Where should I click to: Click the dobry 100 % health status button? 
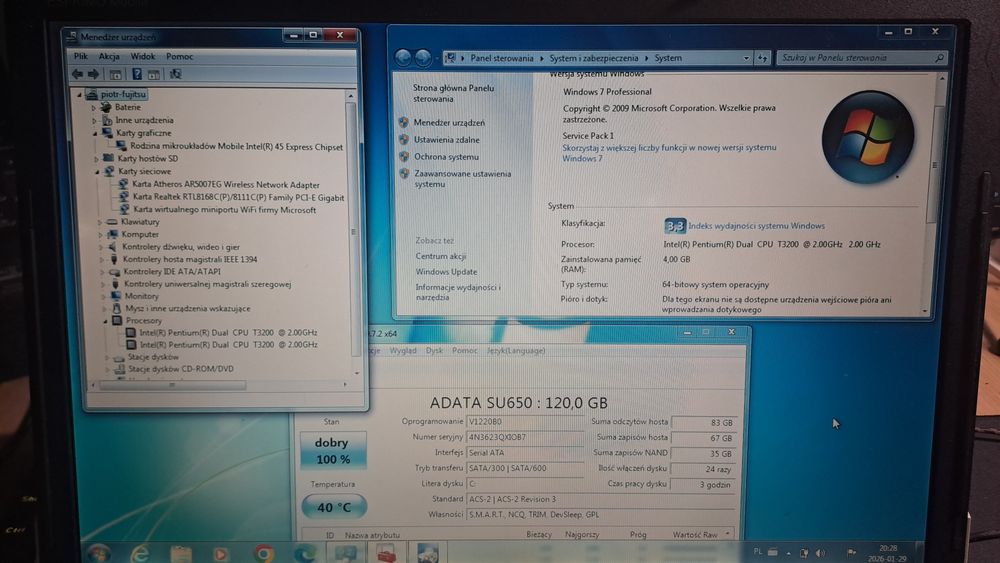(333, 451)
